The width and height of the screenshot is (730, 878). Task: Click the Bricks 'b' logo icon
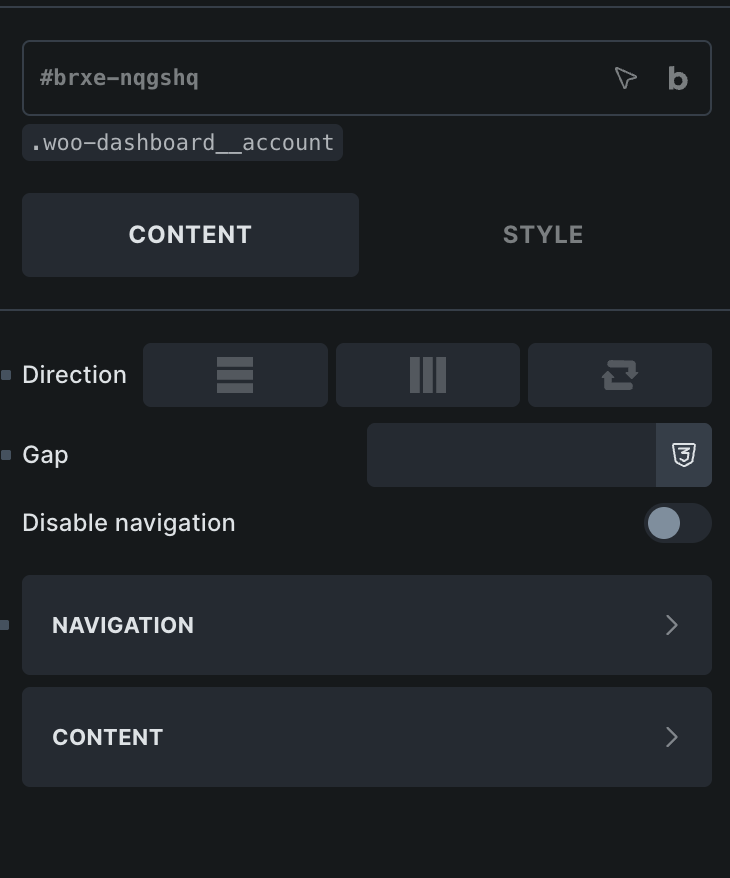pyautogui.click(x=678, y=78)
